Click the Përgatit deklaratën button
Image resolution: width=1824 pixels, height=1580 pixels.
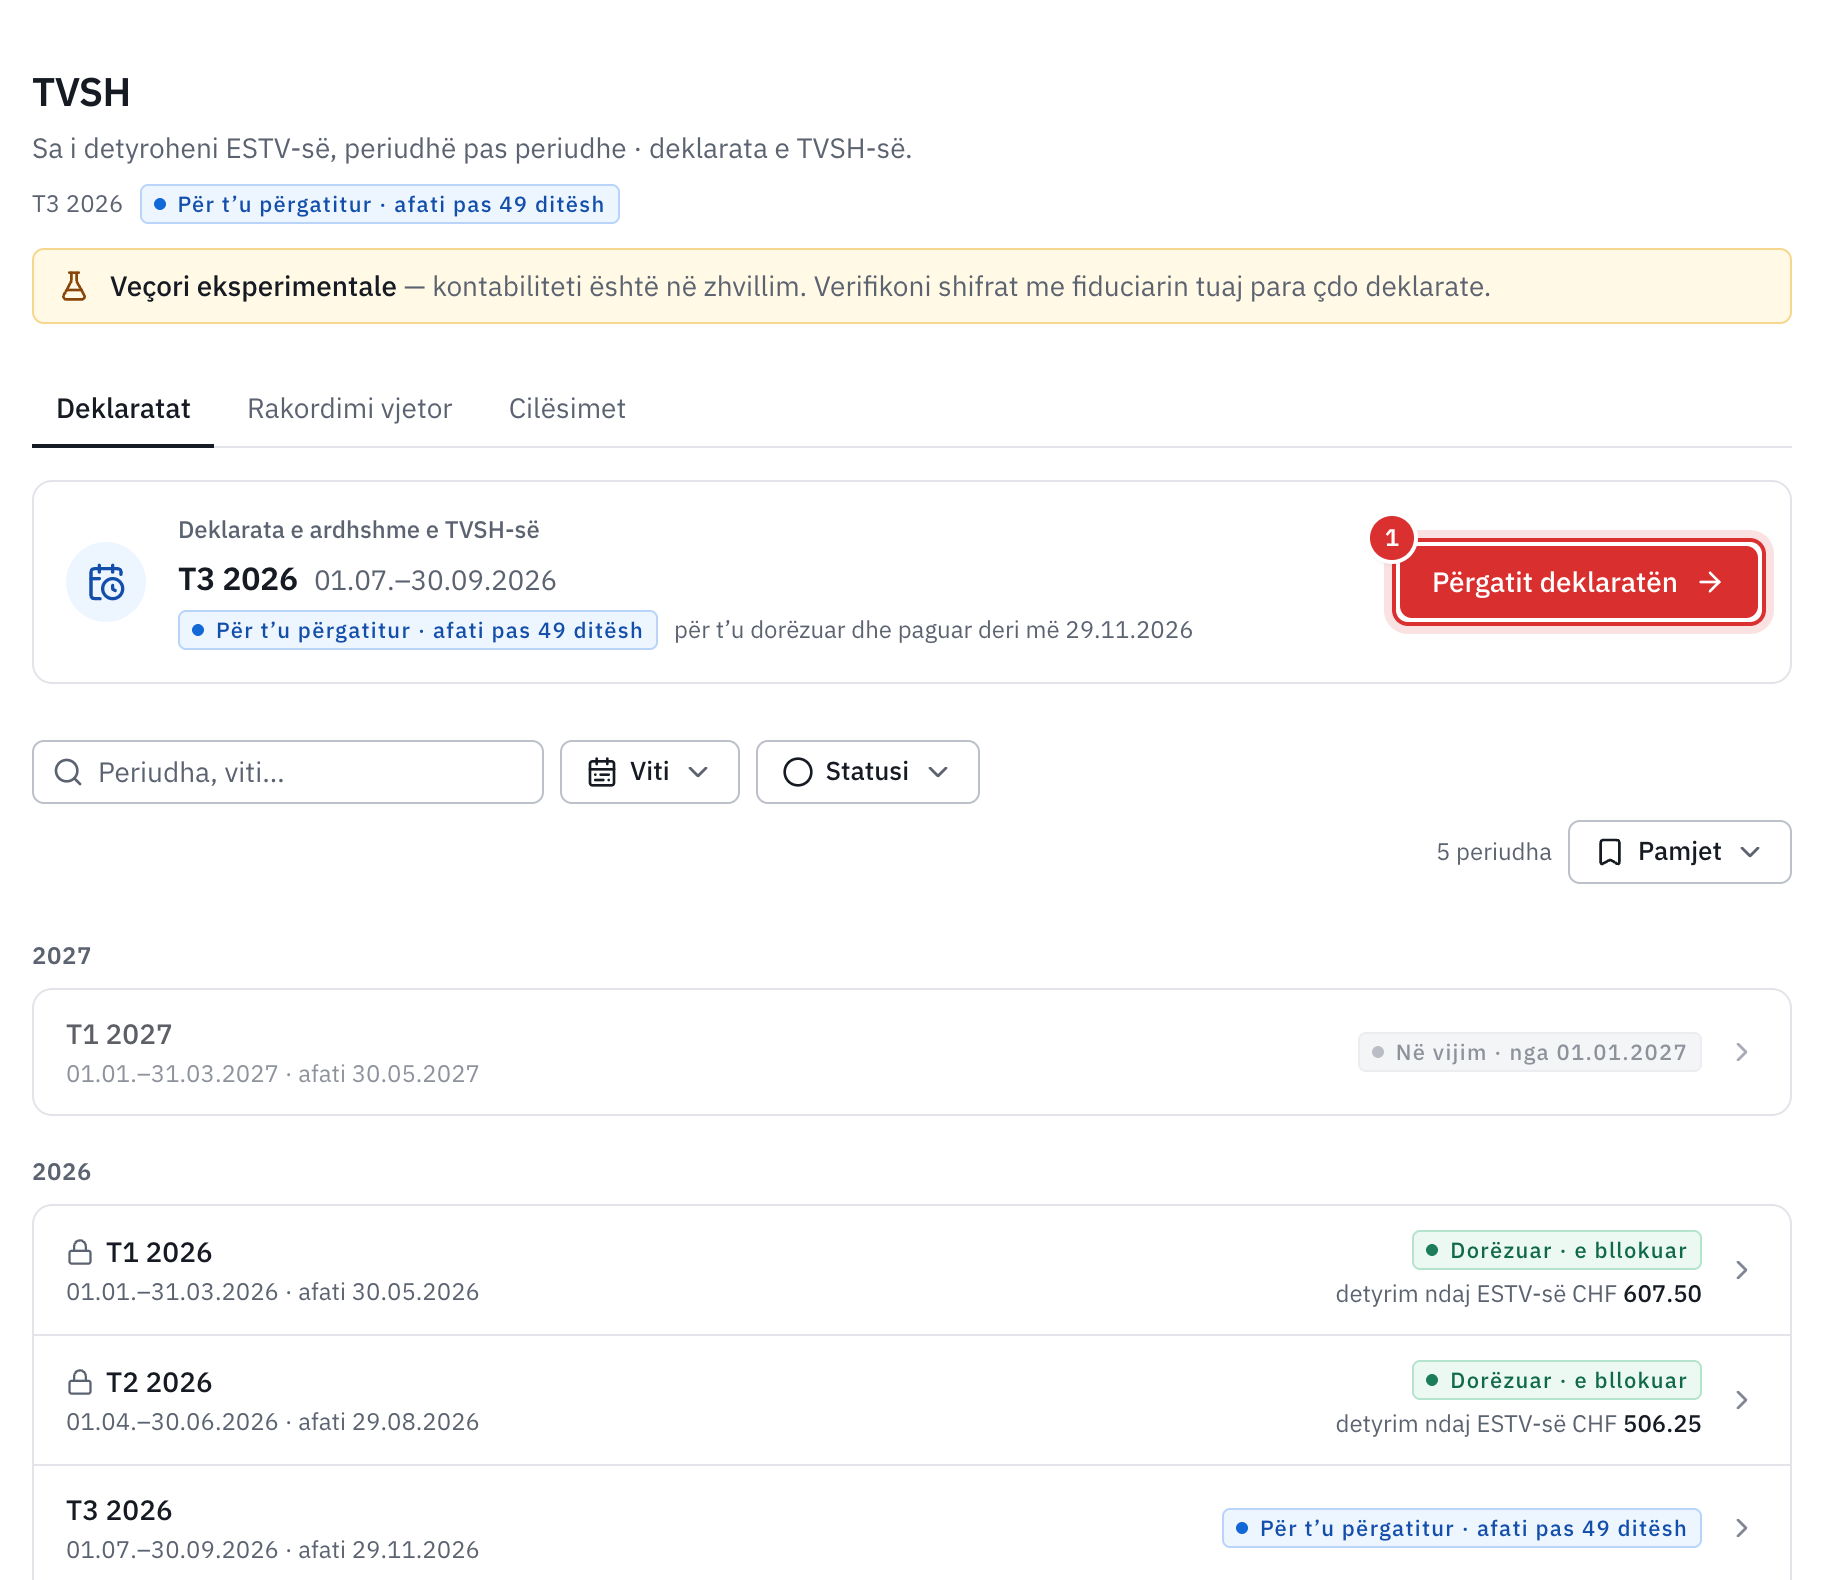pos(1578,582)
